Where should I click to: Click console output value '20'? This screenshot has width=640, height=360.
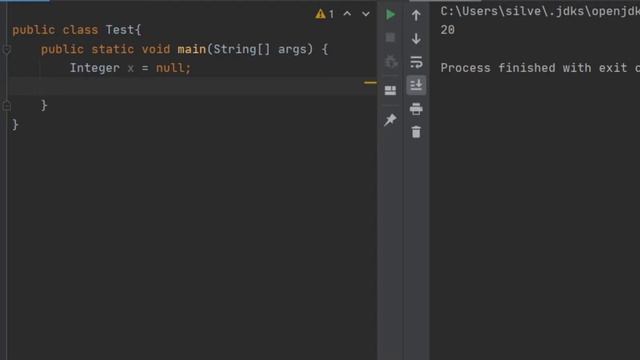point(447,30)
